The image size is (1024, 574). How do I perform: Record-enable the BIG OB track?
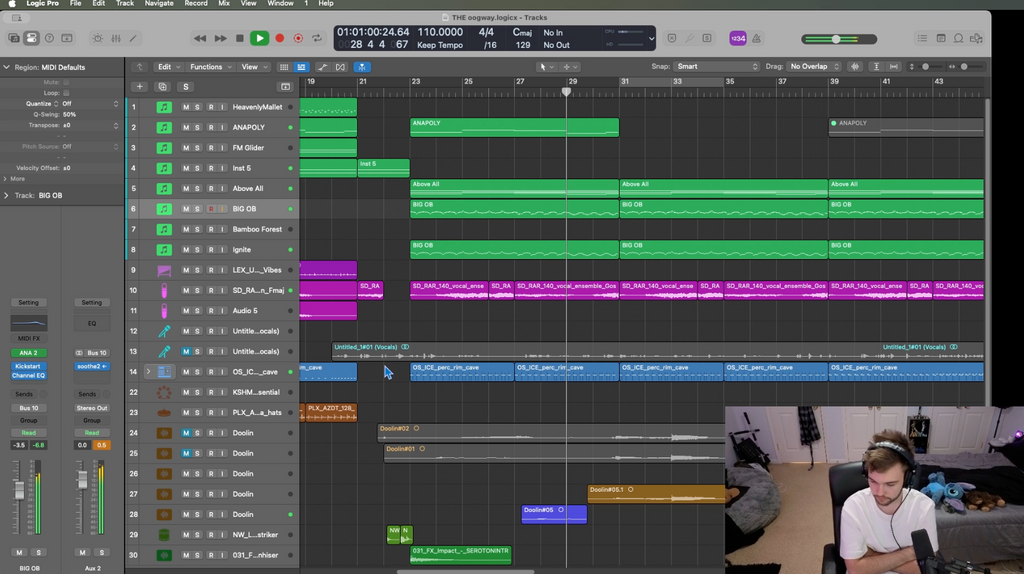coord(211,209)
